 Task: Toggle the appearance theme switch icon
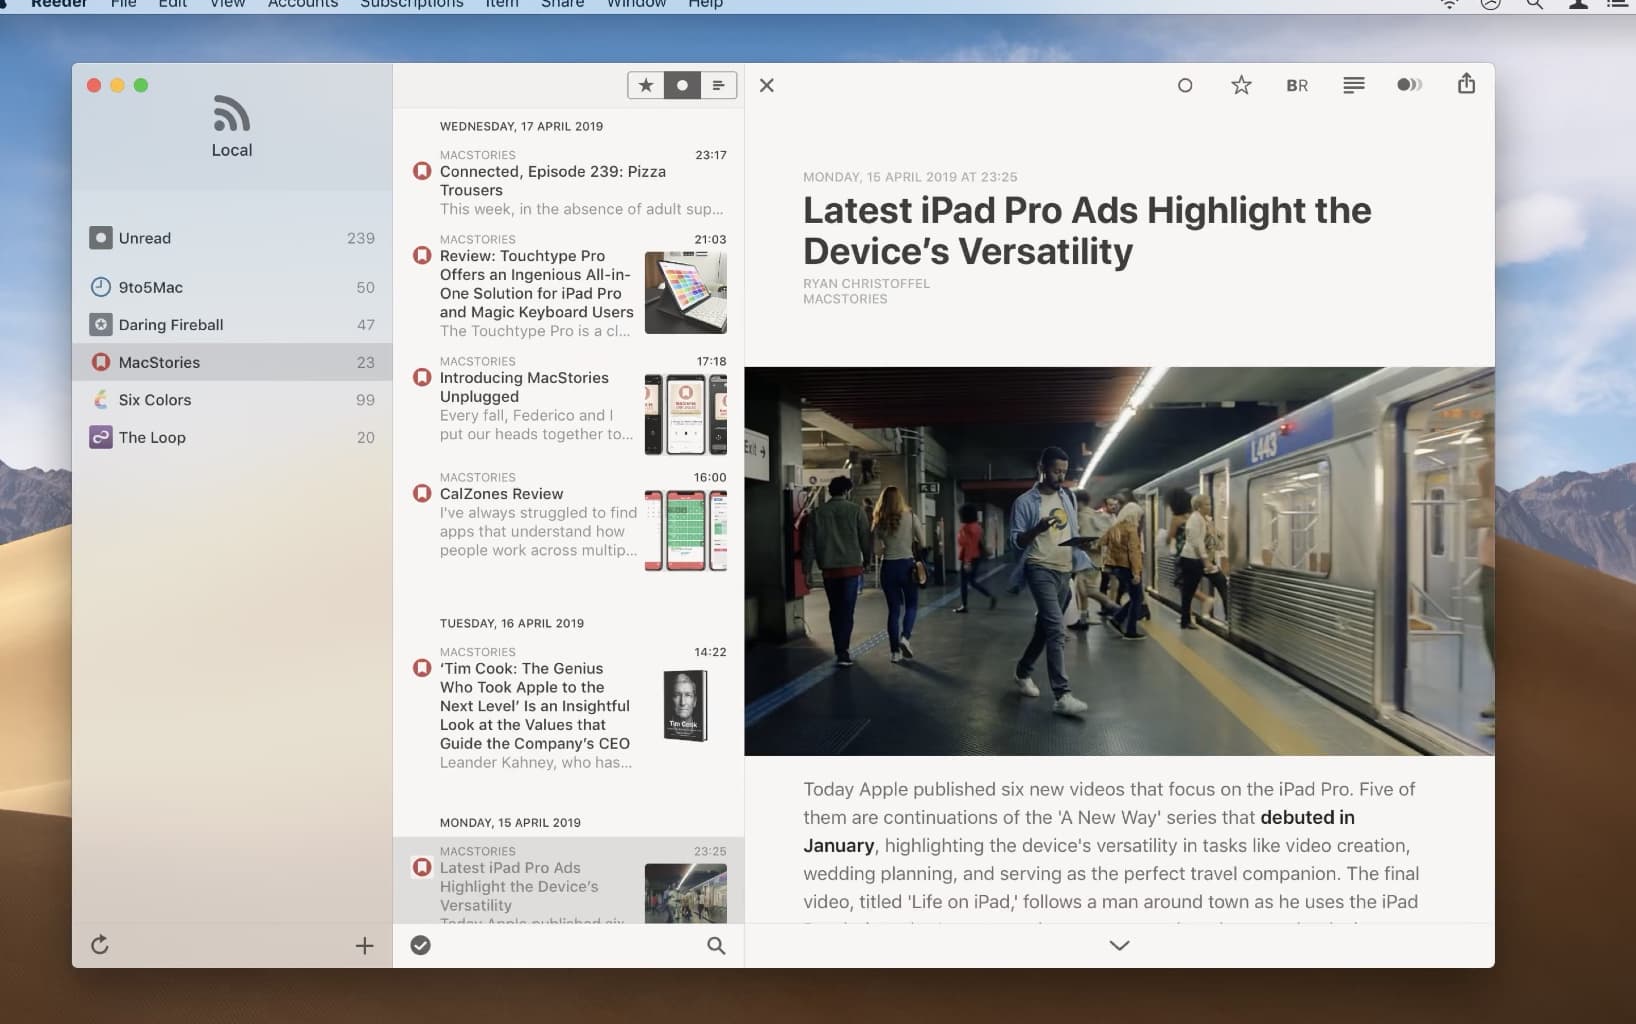pyautogui.click(x=1409, y=85)
